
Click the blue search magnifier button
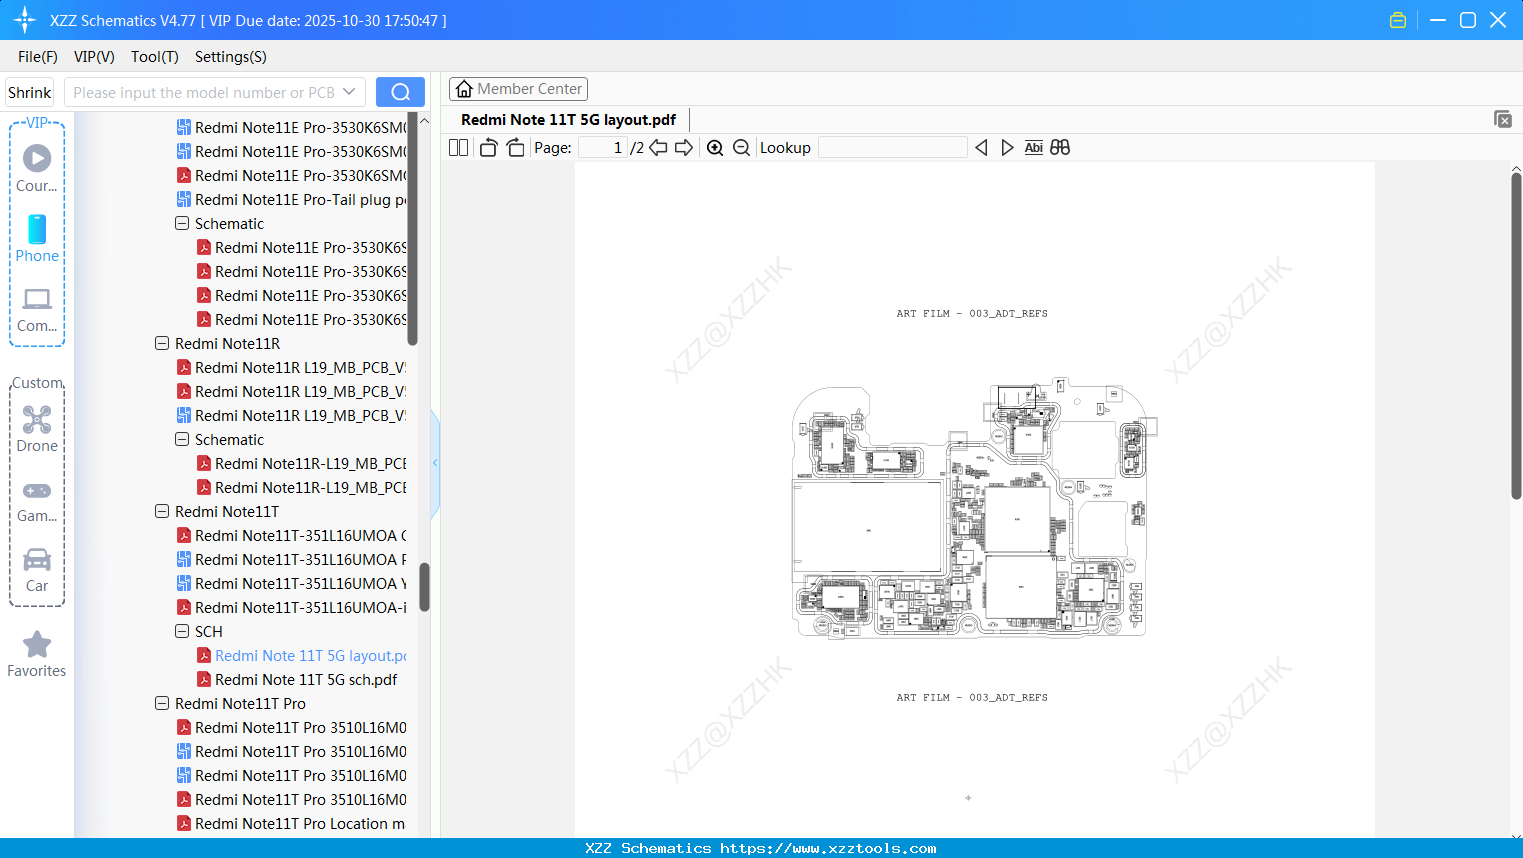[x=399, y=91]
